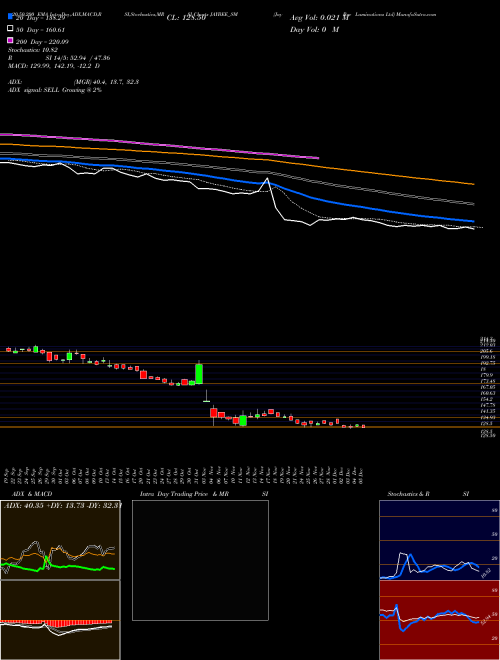Click the red MACD histogram bars

coord(56,623)
